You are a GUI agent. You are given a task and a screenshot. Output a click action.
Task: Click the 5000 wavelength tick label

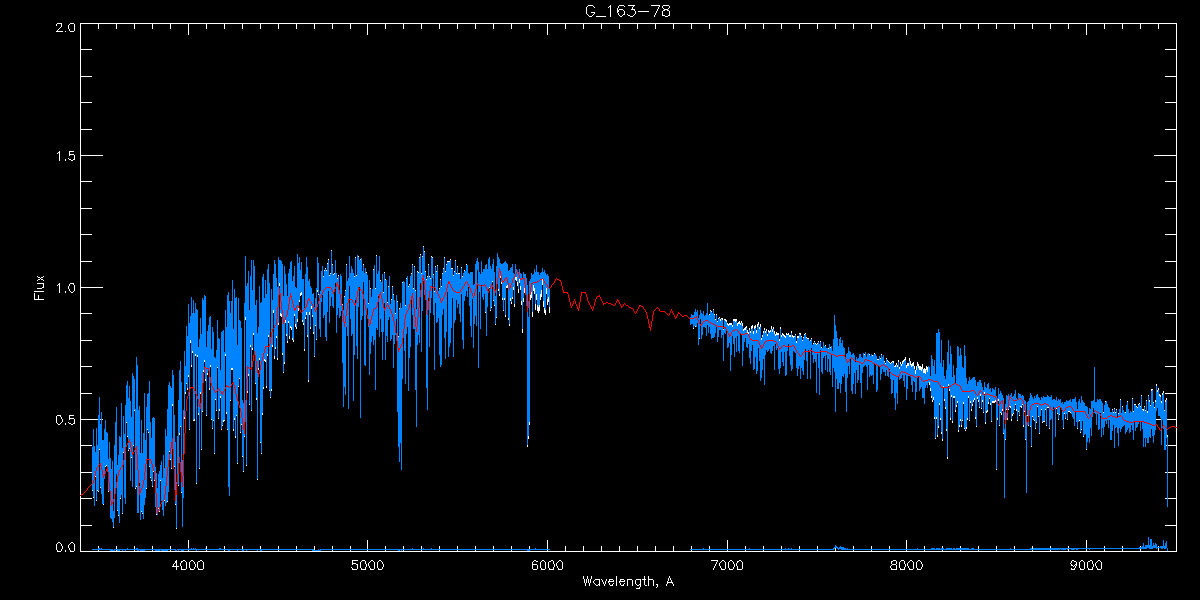(367, 565)
